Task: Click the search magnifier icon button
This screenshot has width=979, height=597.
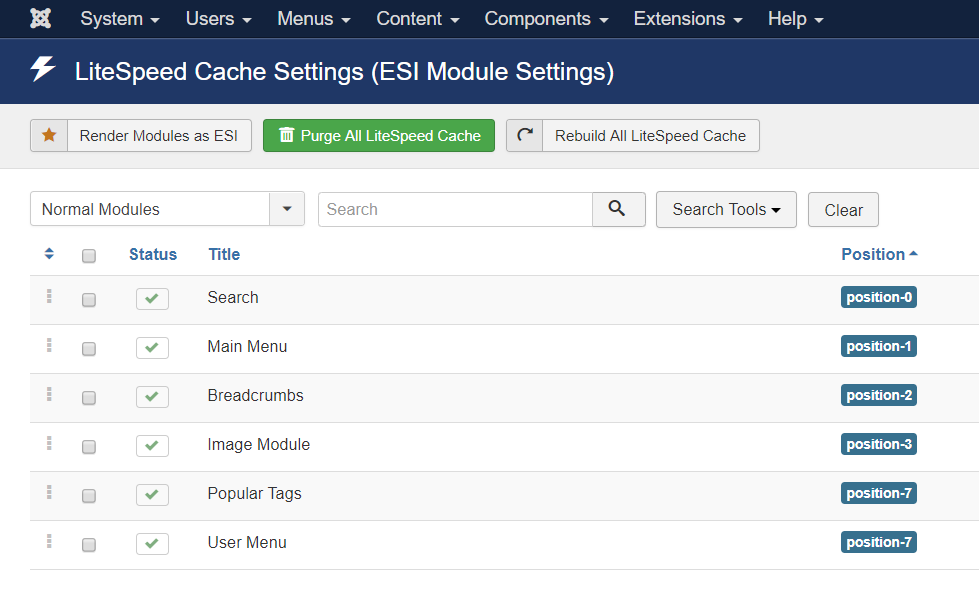Action: point(618,209)
